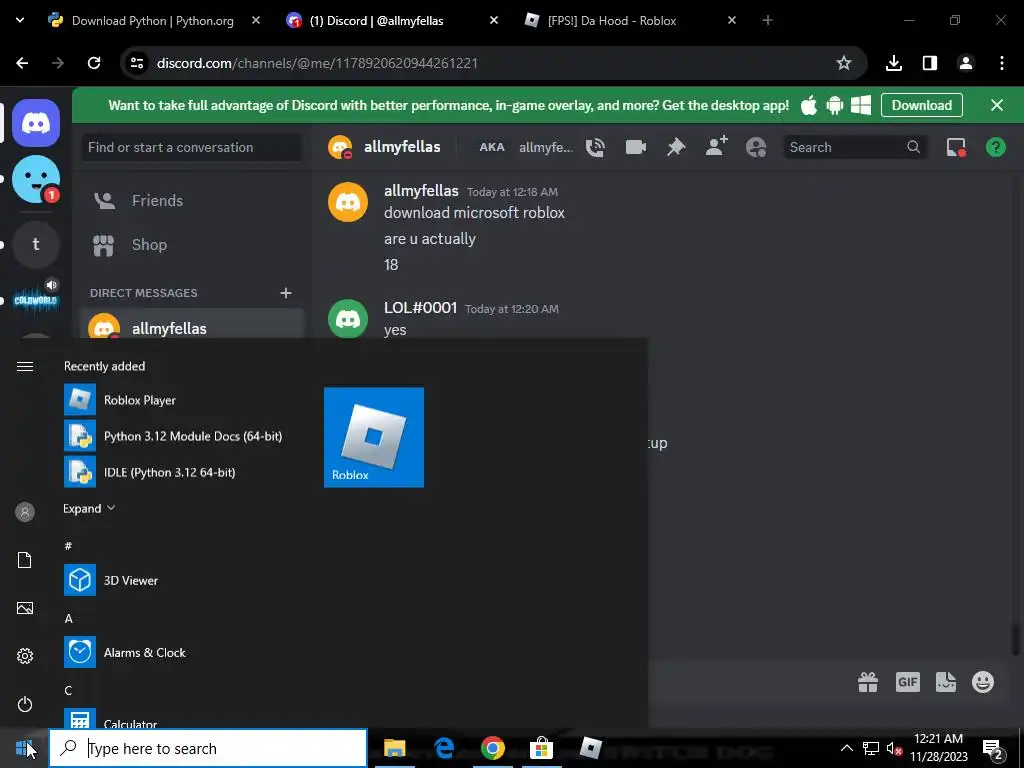Show user profile panel icon
This screenshot has height=768, width=1024.
coord(756,148)
